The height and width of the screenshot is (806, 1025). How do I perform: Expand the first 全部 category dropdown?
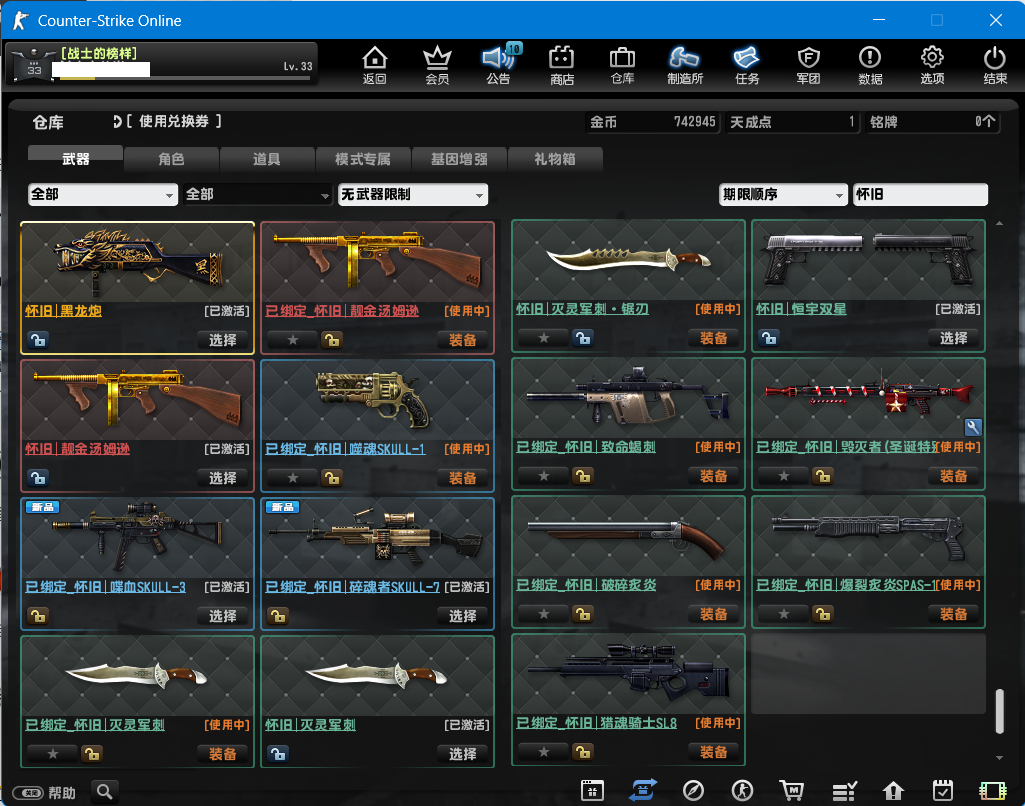click(x=103, y=194)
